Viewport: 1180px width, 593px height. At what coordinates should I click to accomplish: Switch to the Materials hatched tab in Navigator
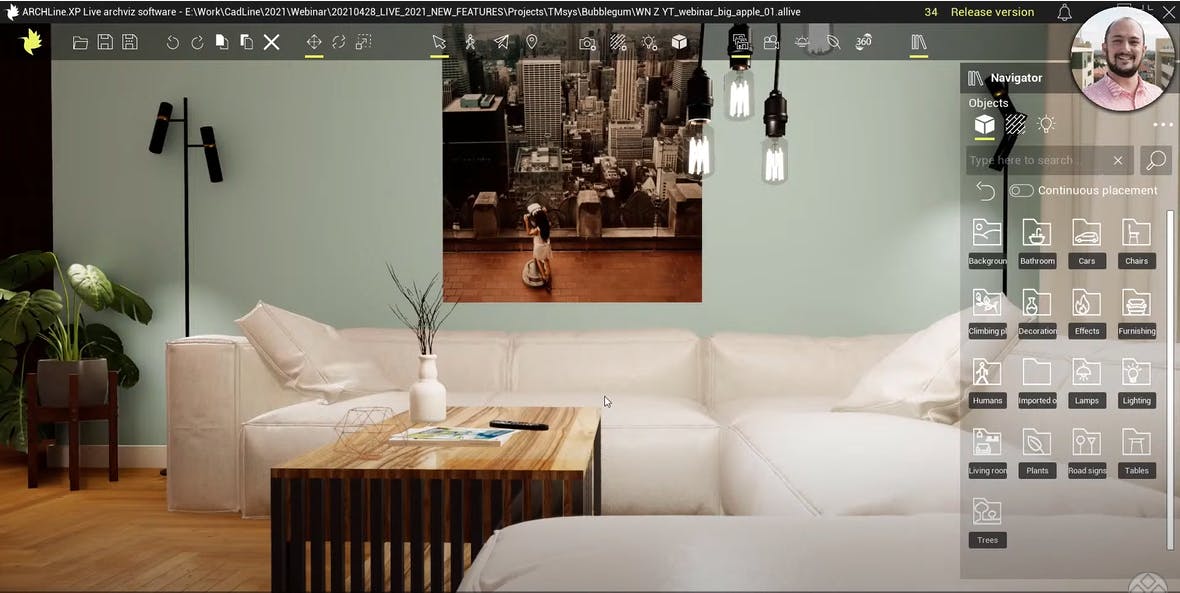point(1015,124)
